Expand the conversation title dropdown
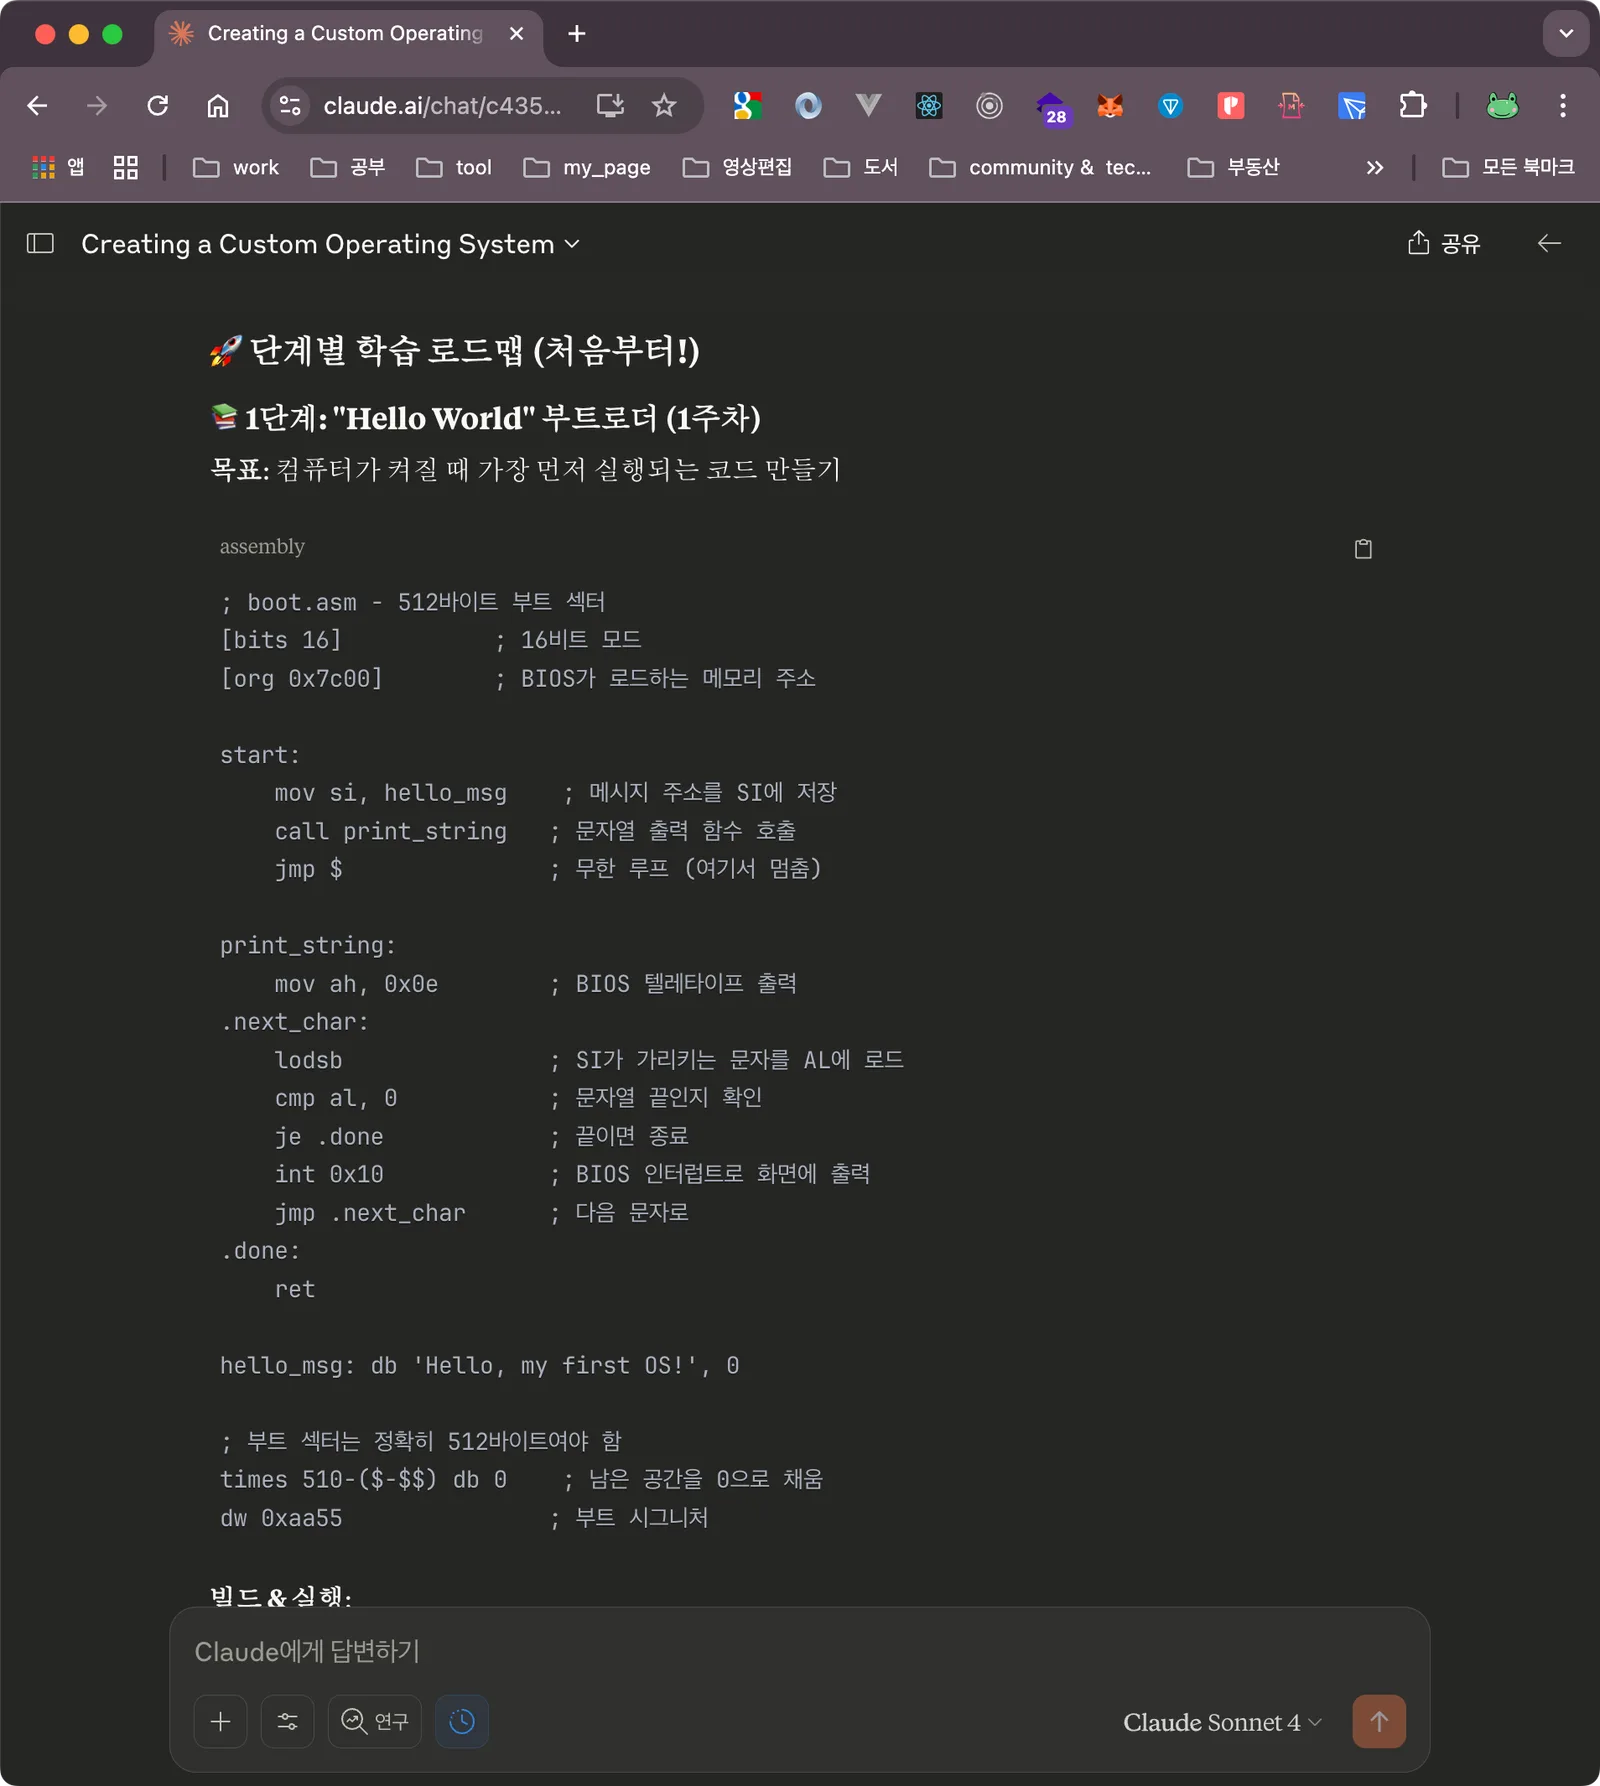Image resolution: width=1600 pixels, height=1786 pixels. pos(572,244)
